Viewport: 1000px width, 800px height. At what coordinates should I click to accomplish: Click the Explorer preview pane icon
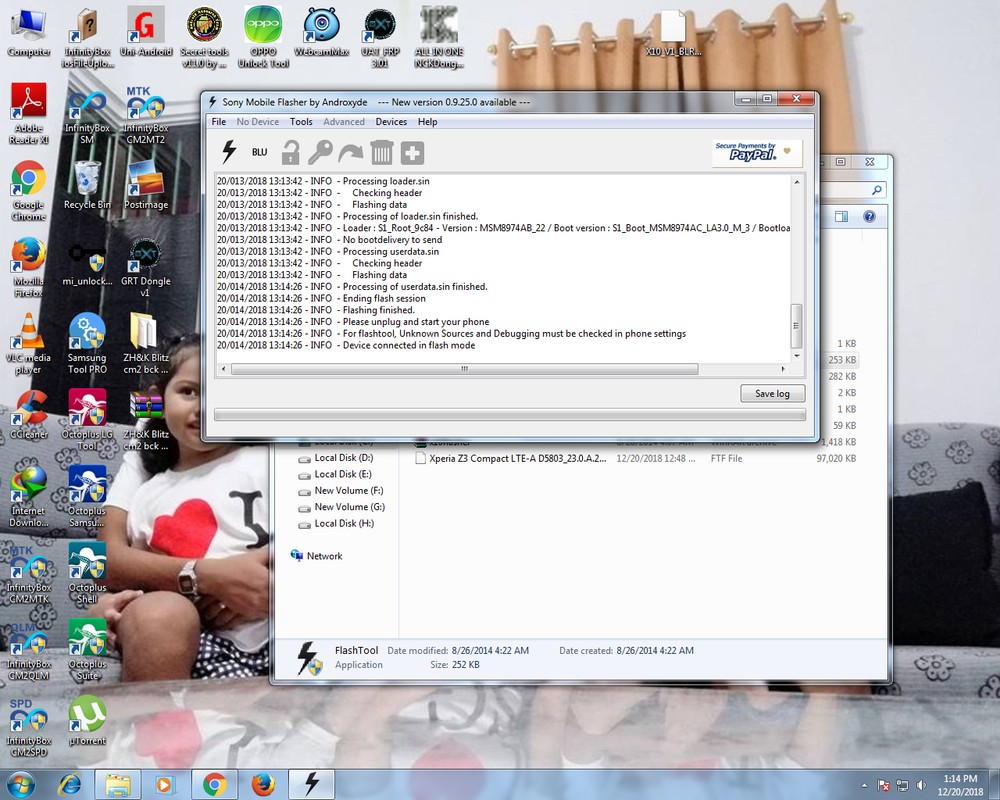click(x=841, y=217)
